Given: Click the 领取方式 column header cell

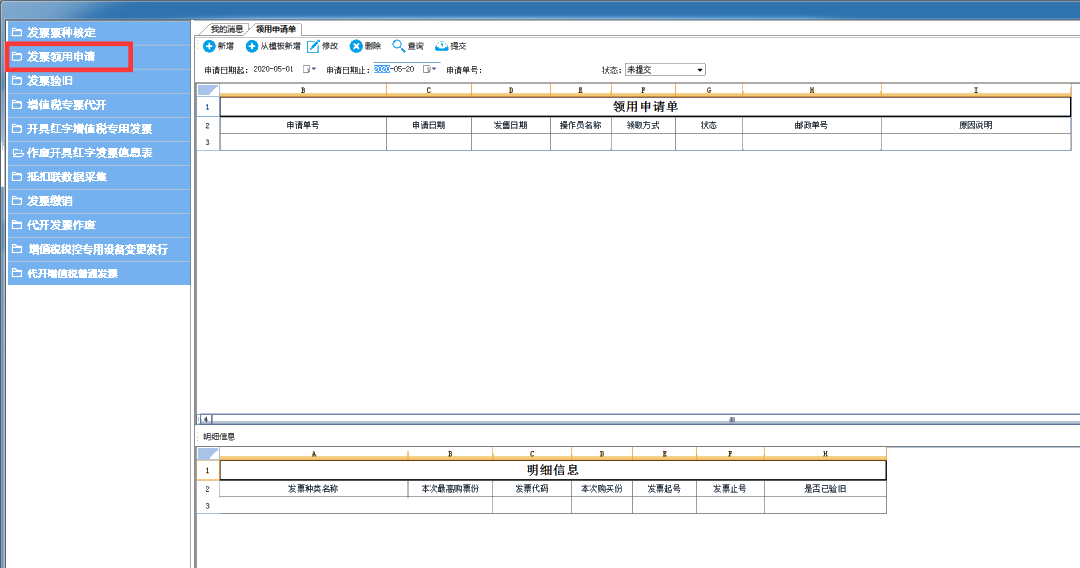Looking at the screenshot, I should 643,125.
